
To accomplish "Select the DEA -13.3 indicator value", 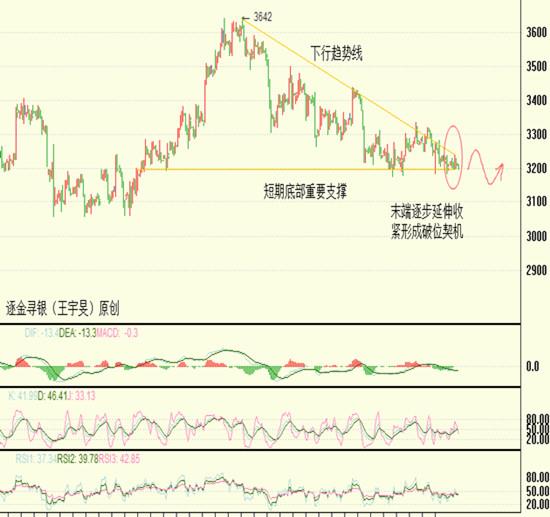I will point(78,333).
